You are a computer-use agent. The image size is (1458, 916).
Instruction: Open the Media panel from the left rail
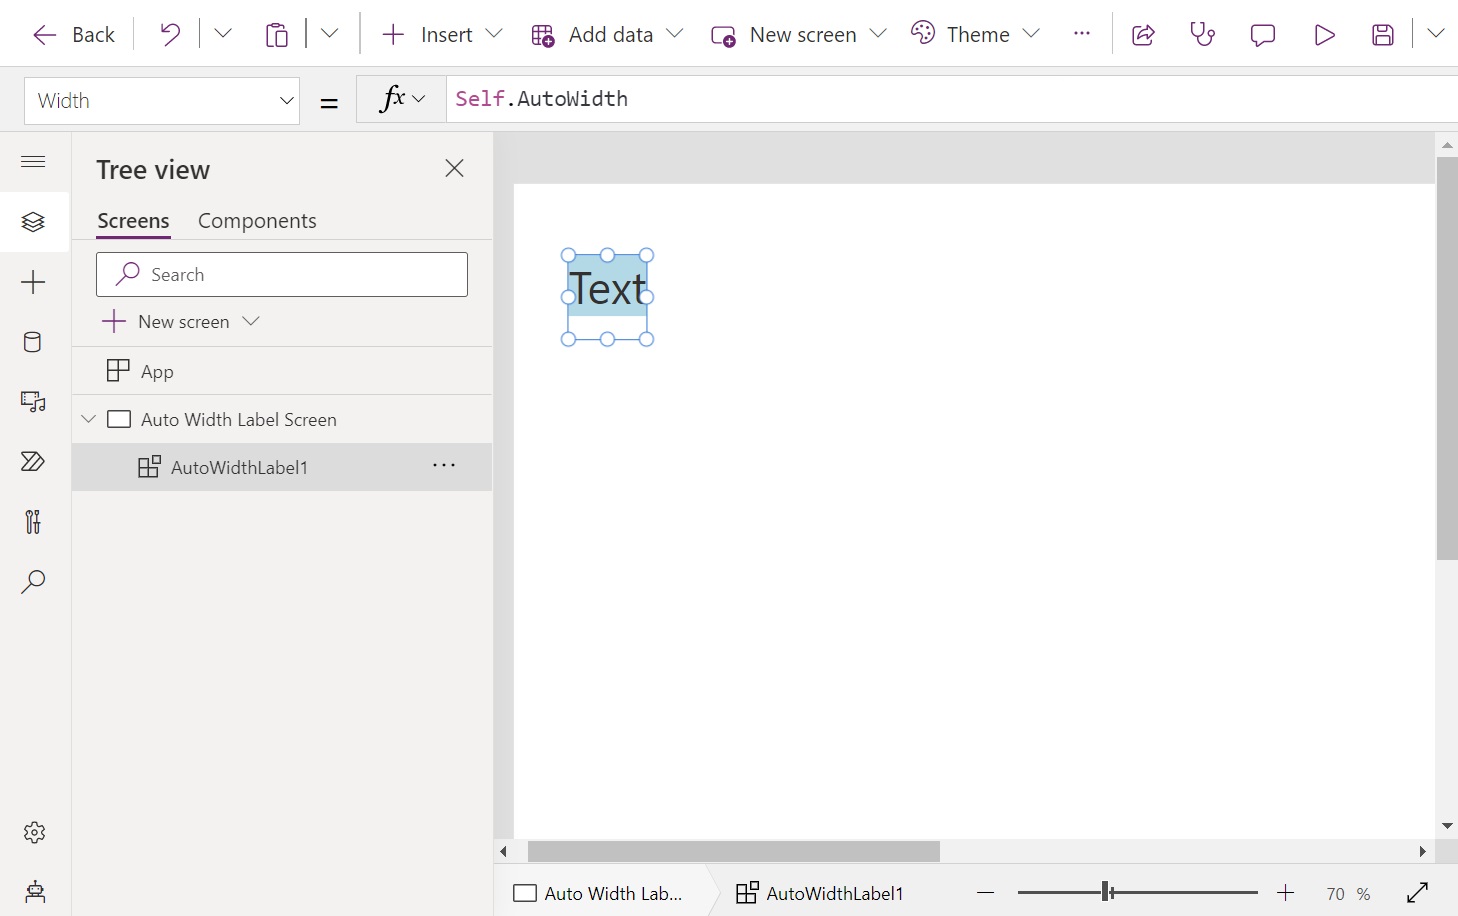point(33,402)
